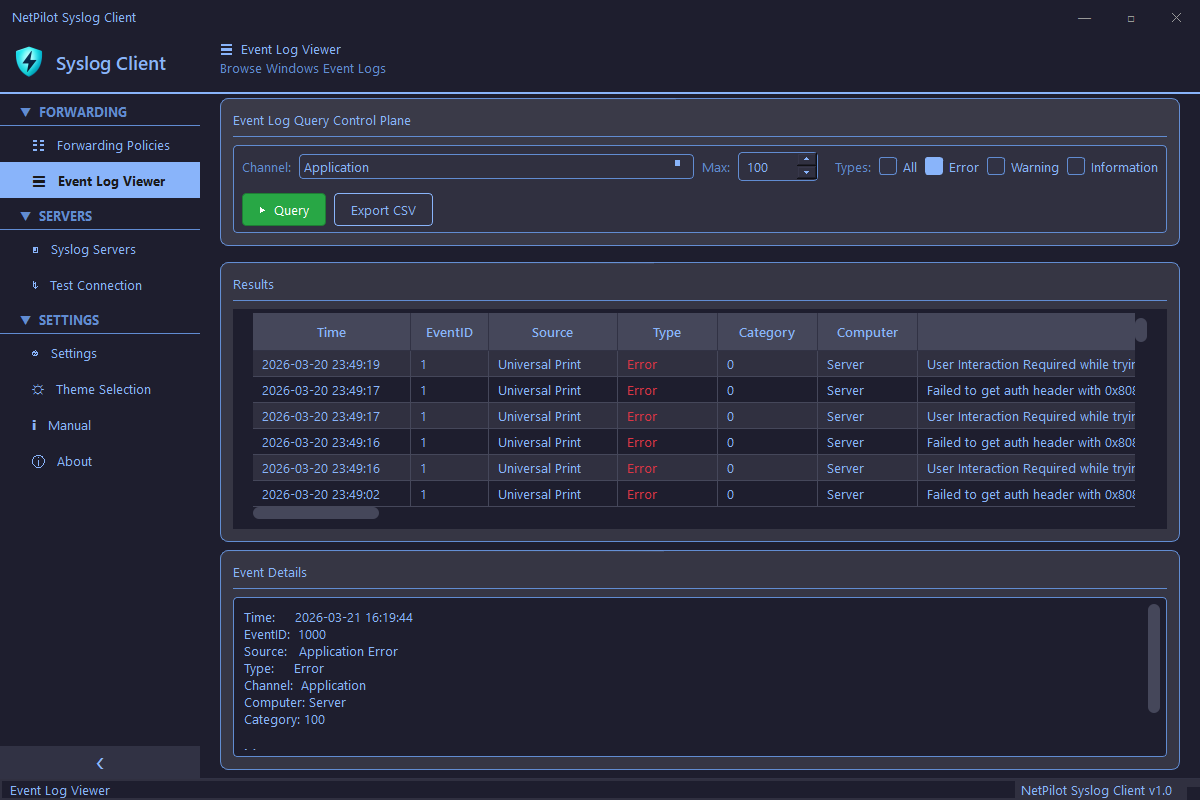
Task: Enable the All event types checkbox
Action: (887, 166)
